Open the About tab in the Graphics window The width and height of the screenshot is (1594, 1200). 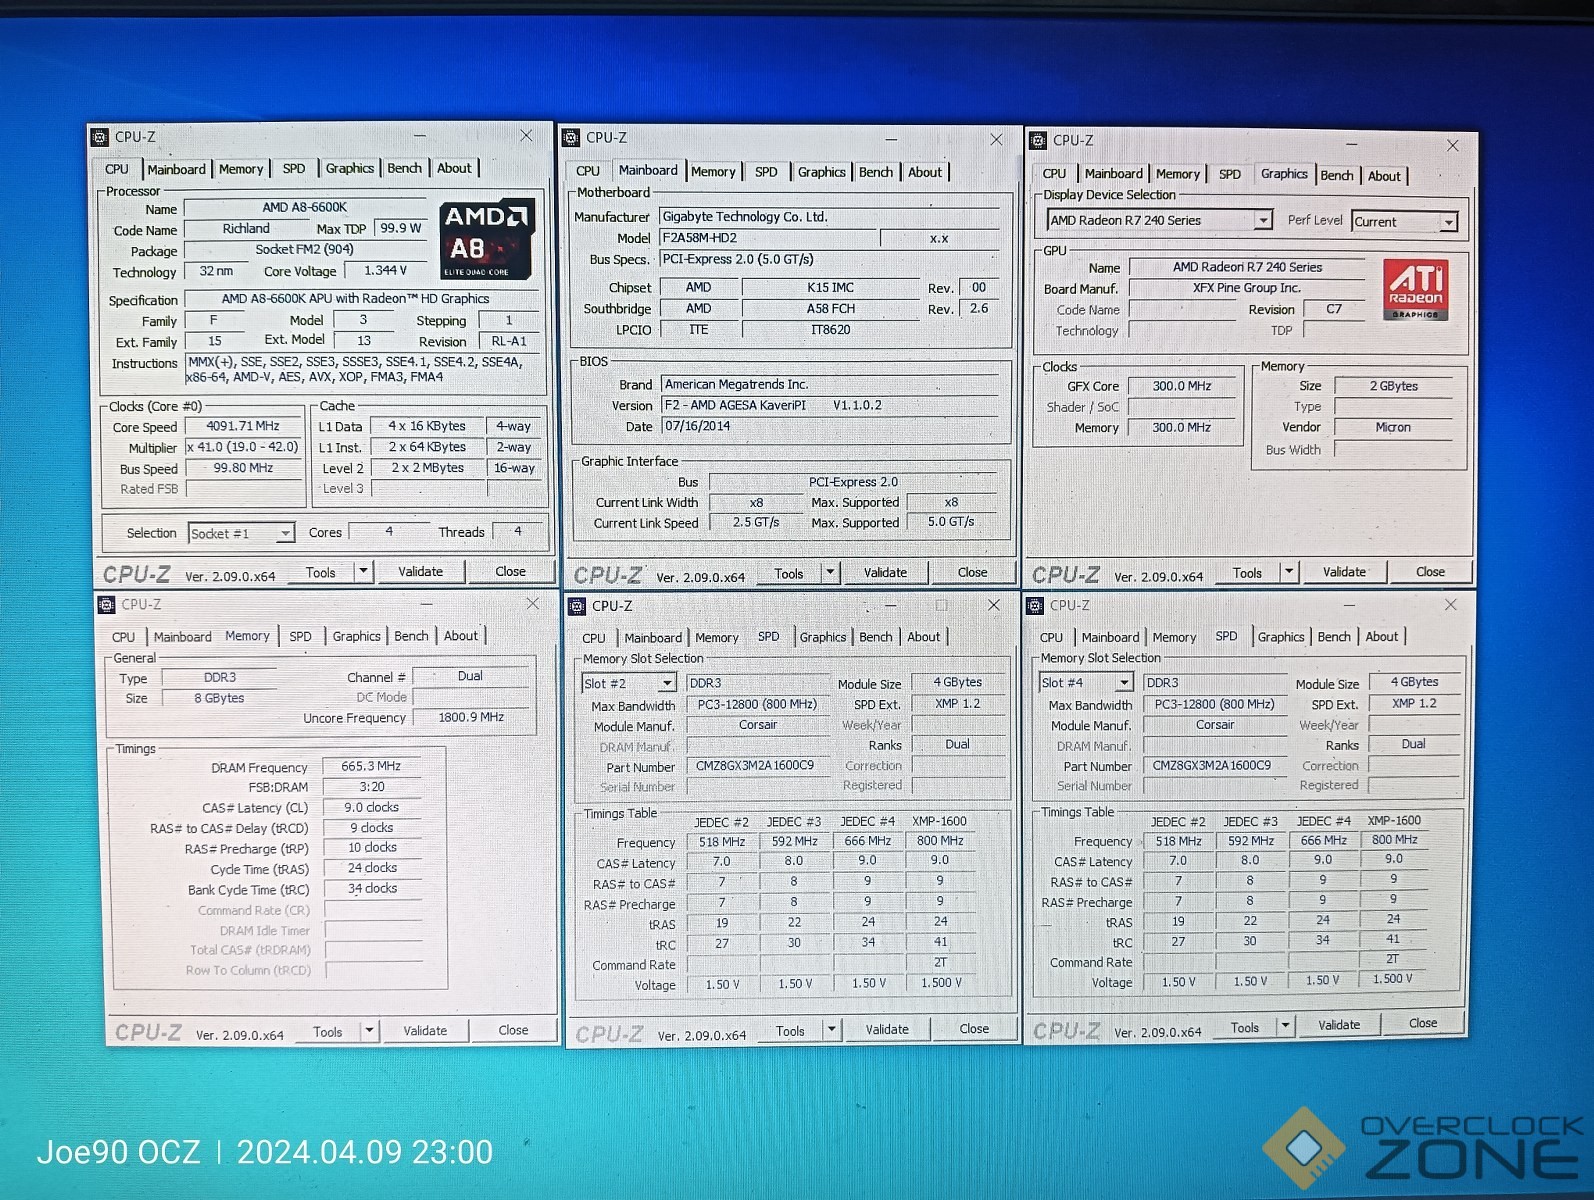click(1384, 176)
